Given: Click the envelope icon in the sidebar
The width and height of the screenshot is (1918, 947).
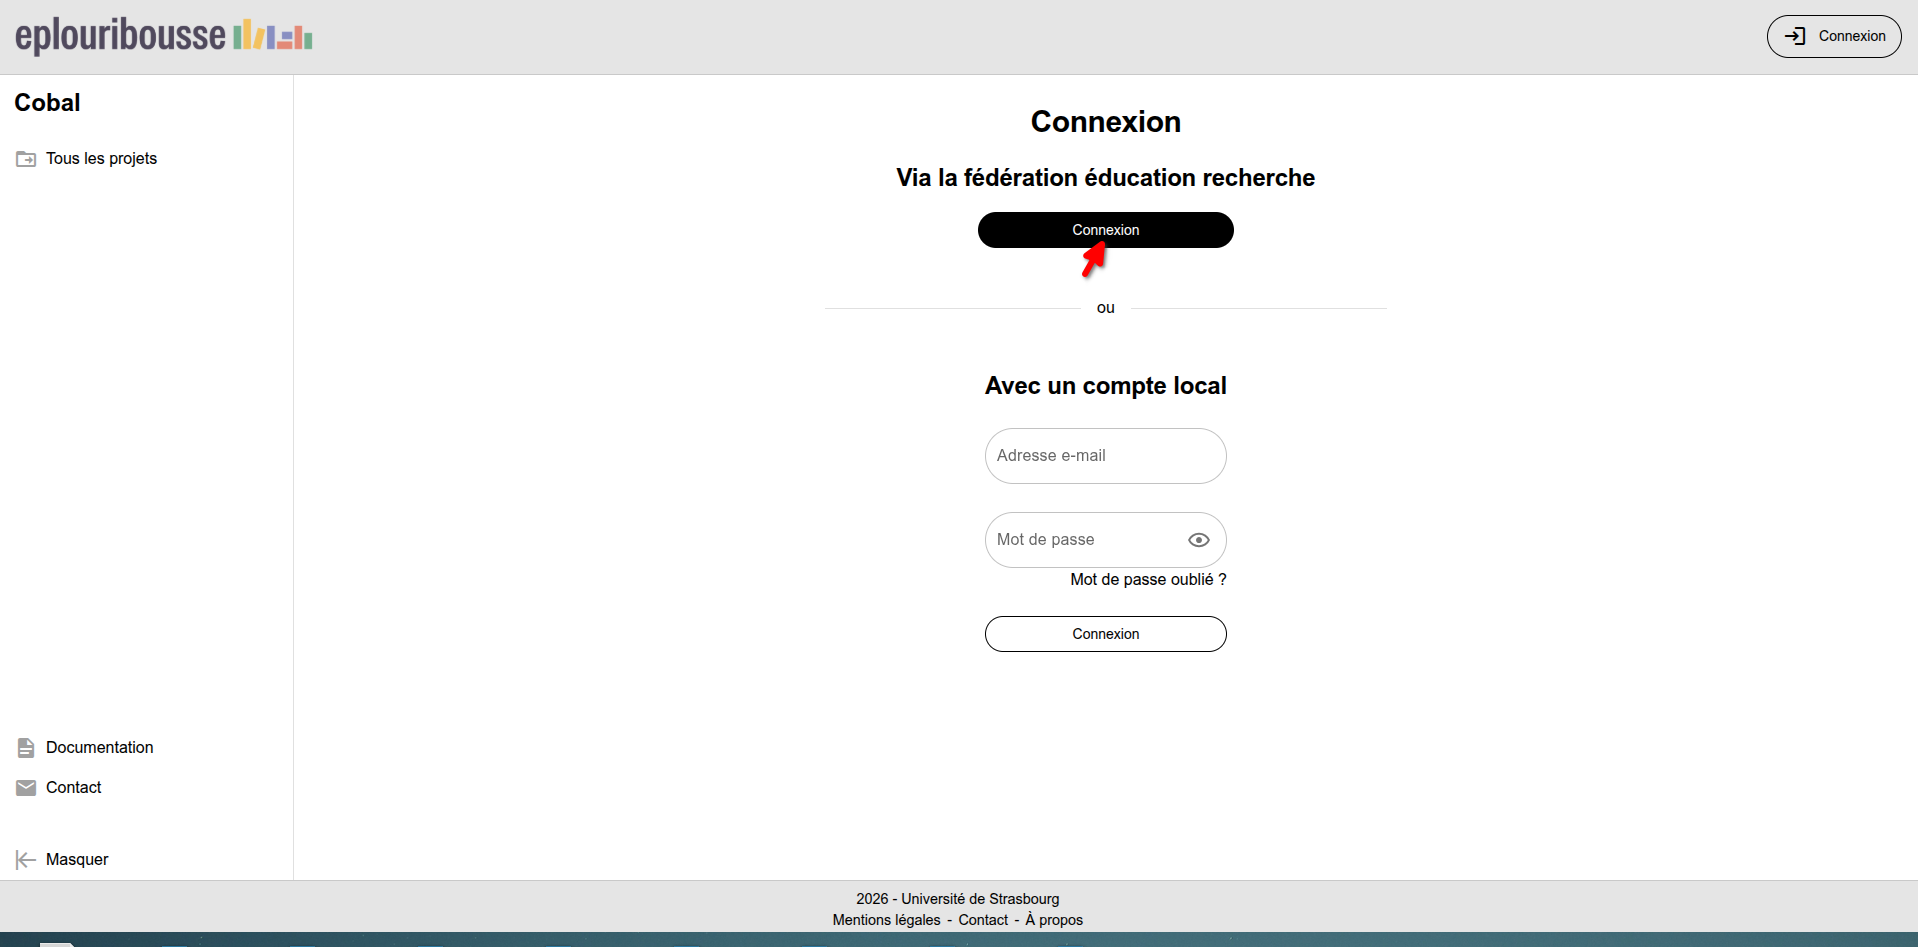Looking at the screenshot, I should (26, 788).
